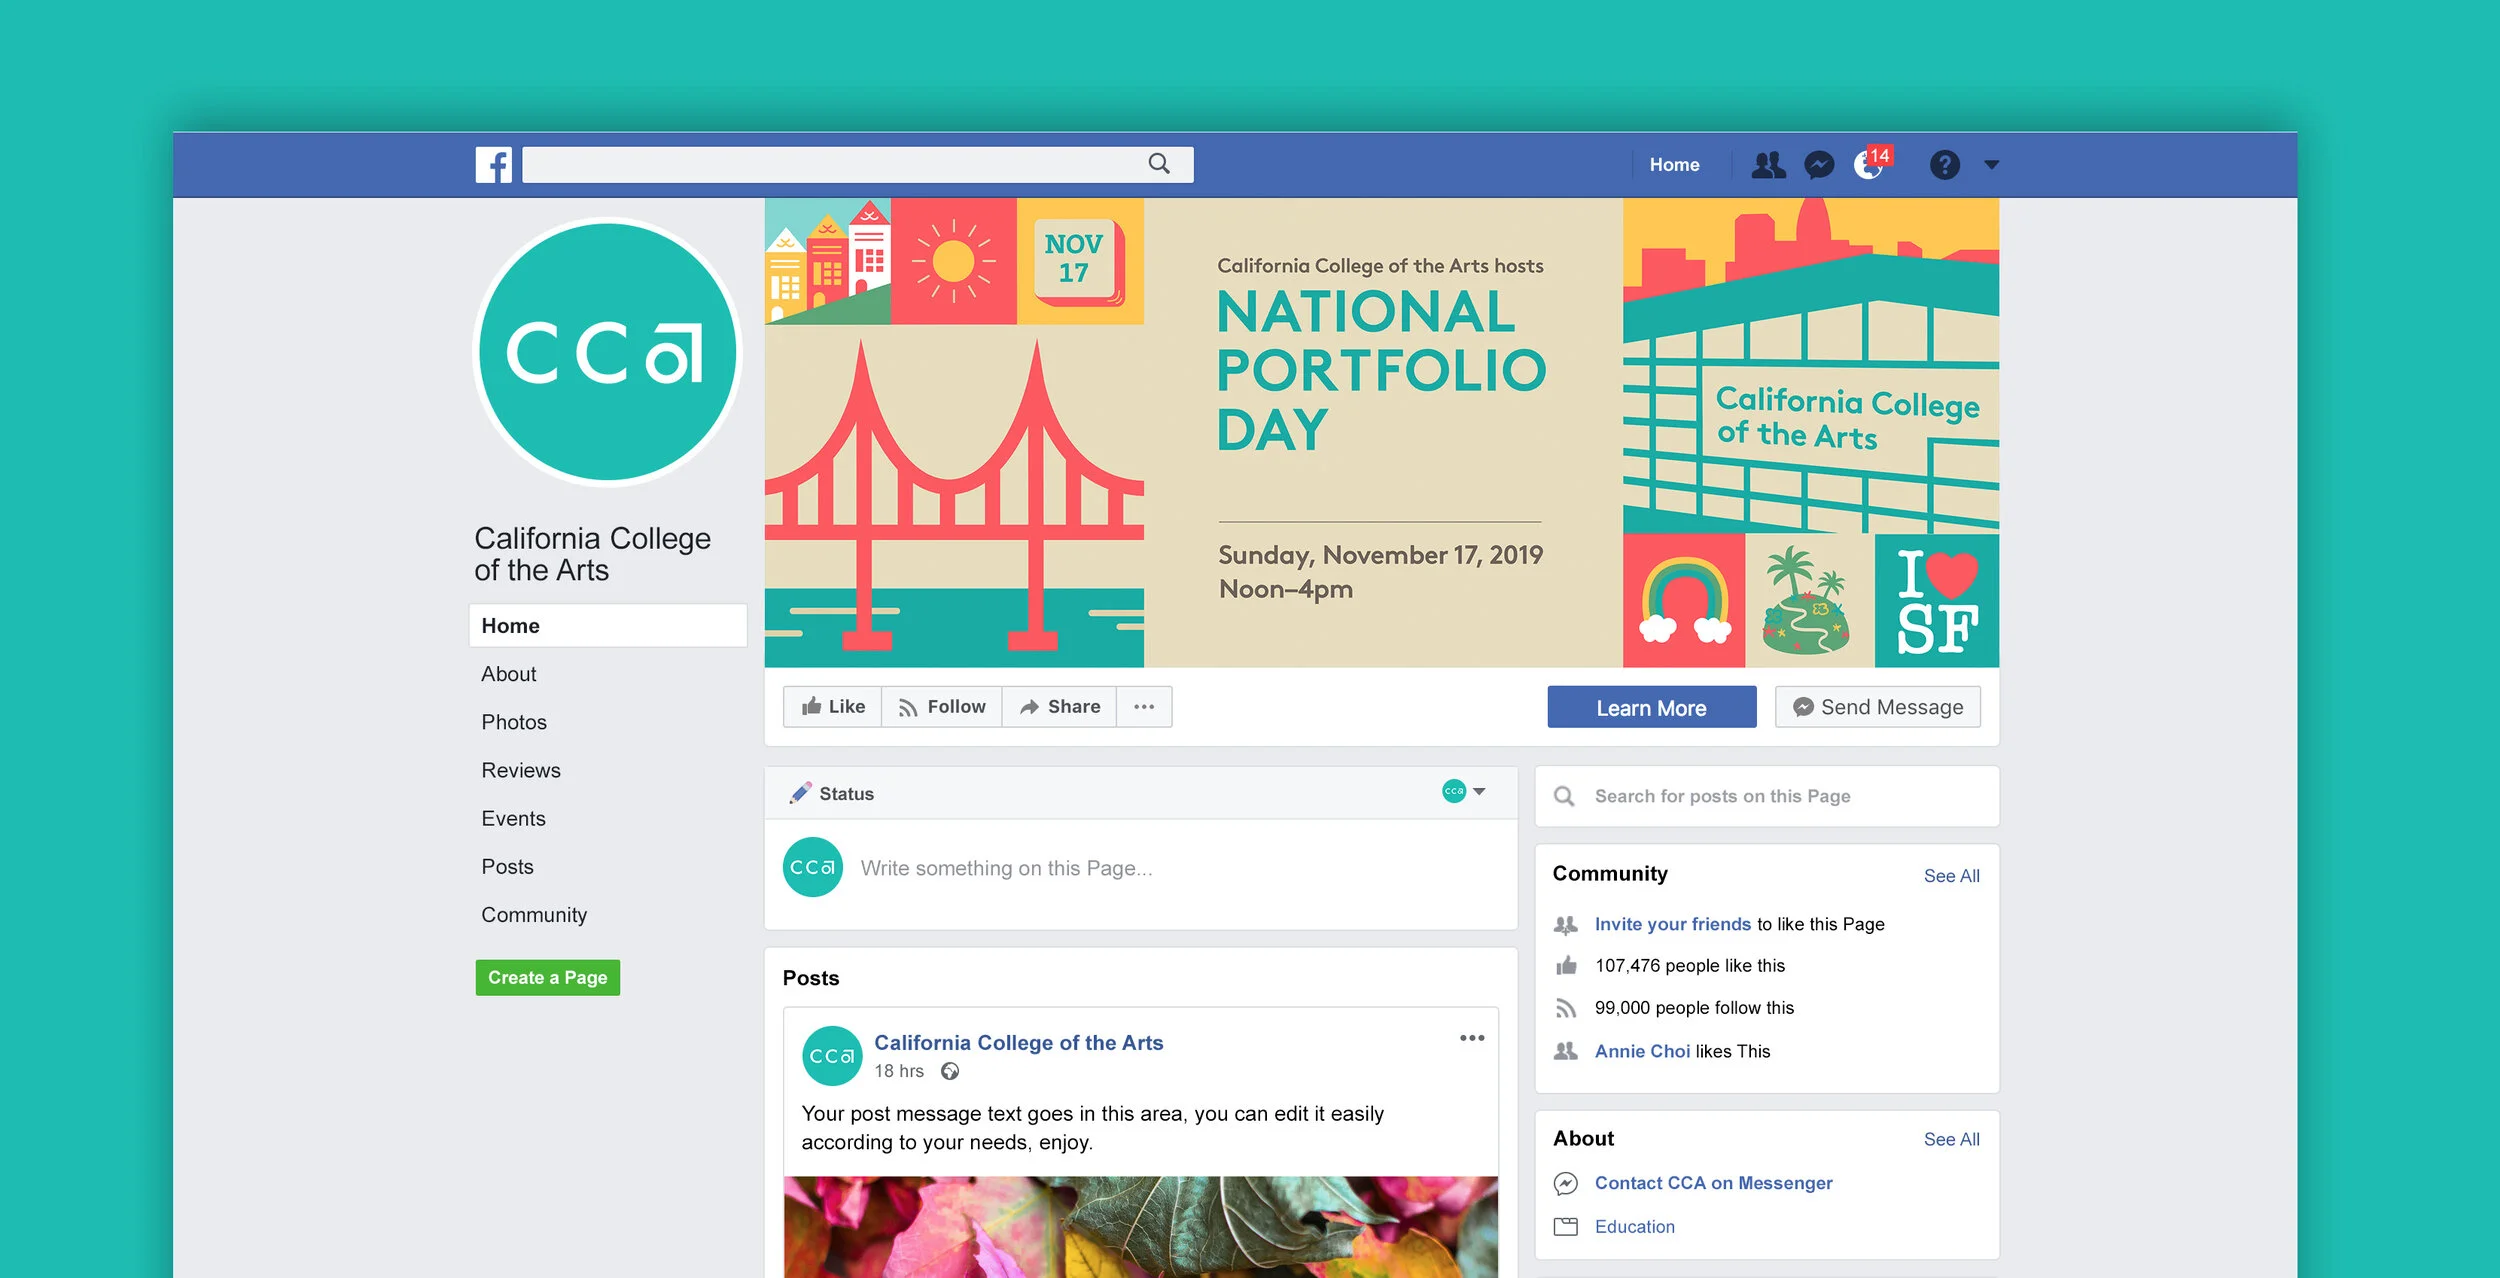This screenshot has height=1278, width=2500.
Task: Select Home in the page sidebar
Action: pyautogui.click(x=607, y=626)
